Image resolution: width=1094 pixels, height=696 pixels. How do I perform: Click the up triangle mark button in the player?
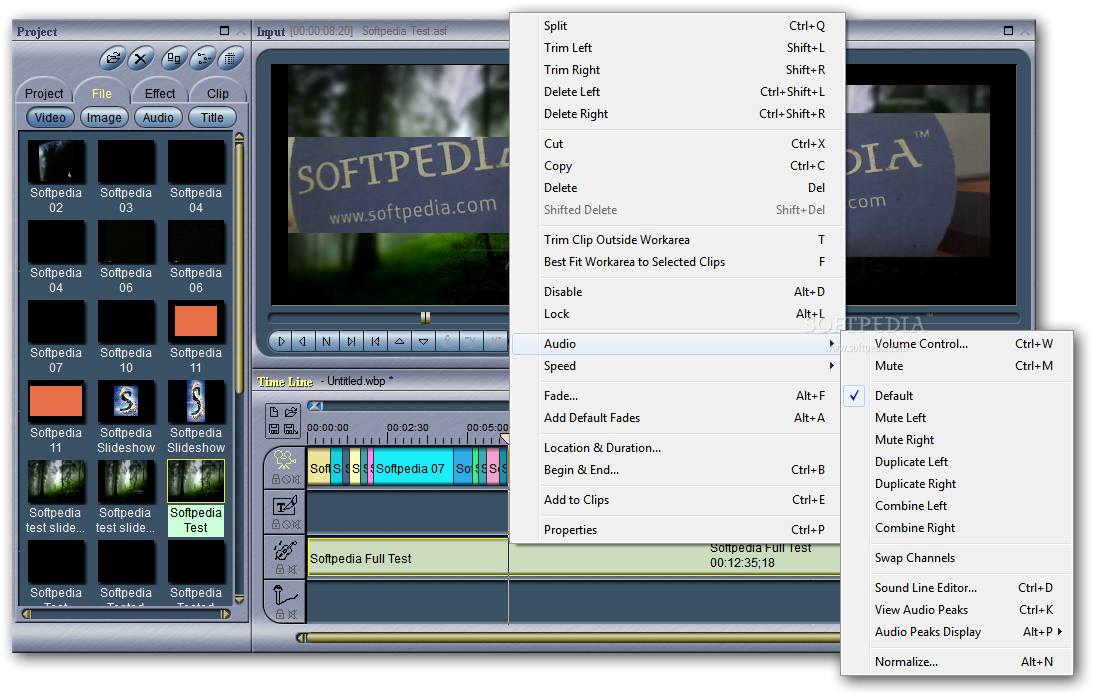pos(399,342)
